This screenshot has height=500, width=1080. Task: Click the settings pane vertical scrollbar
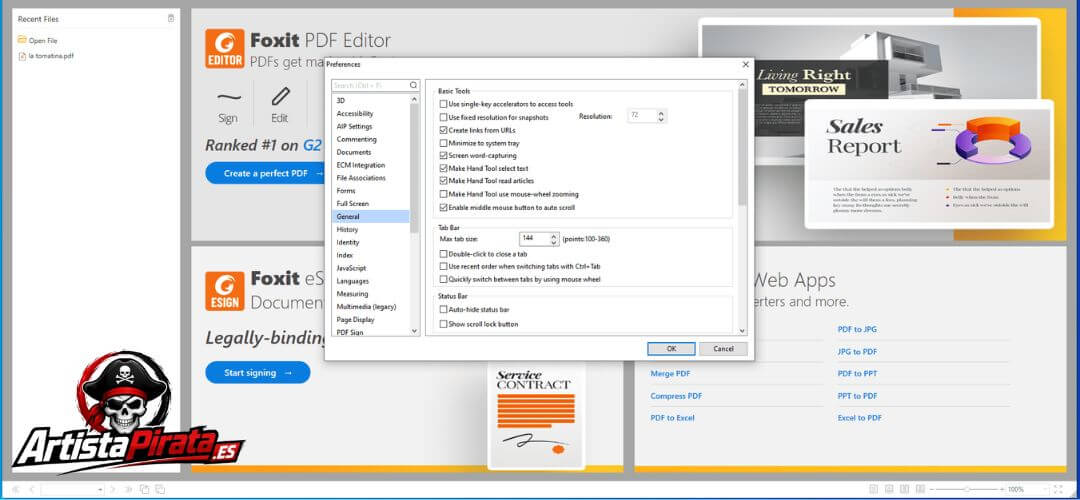(x=742, y=148)
